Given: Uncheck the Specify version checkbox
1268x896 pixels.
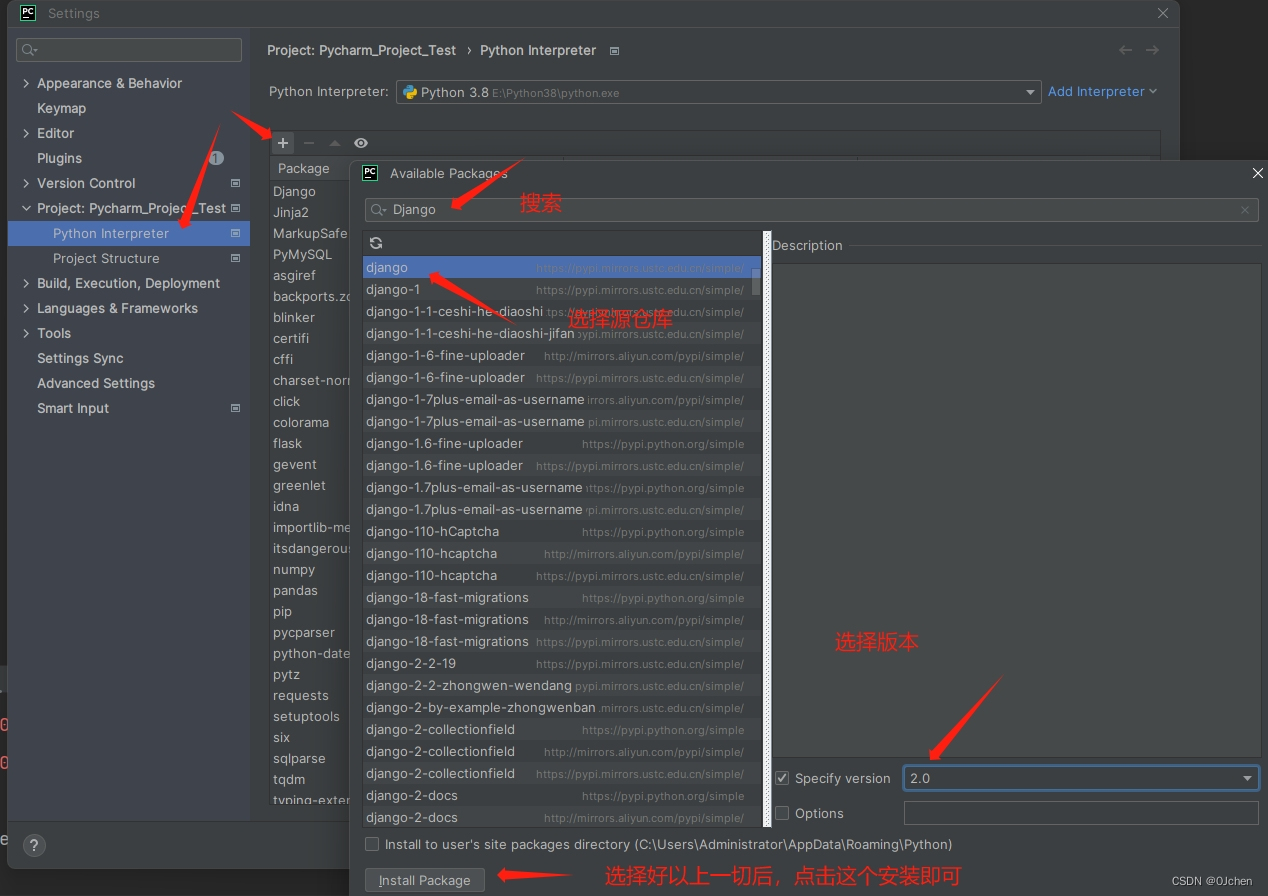Looking at the screenshot, I should pyautogui.click(x=782, y=778).
